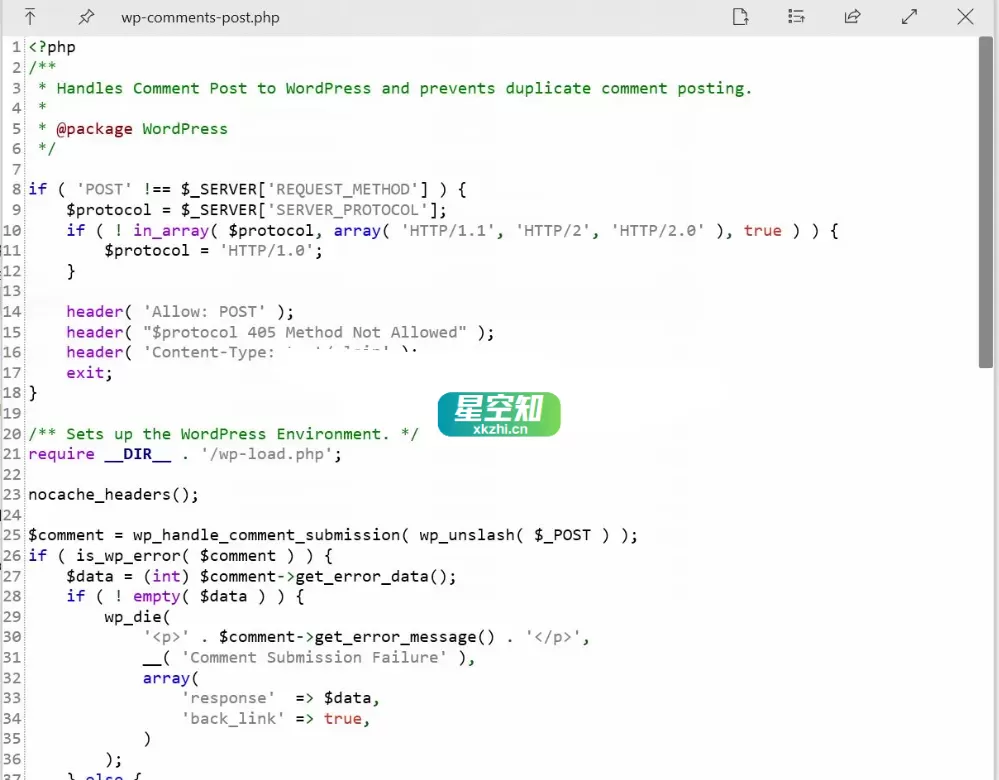Viewport: 999px width, 780px height.
Task: Enter fullscreen using the diagonal arrow icon
Action: point(908,17)
